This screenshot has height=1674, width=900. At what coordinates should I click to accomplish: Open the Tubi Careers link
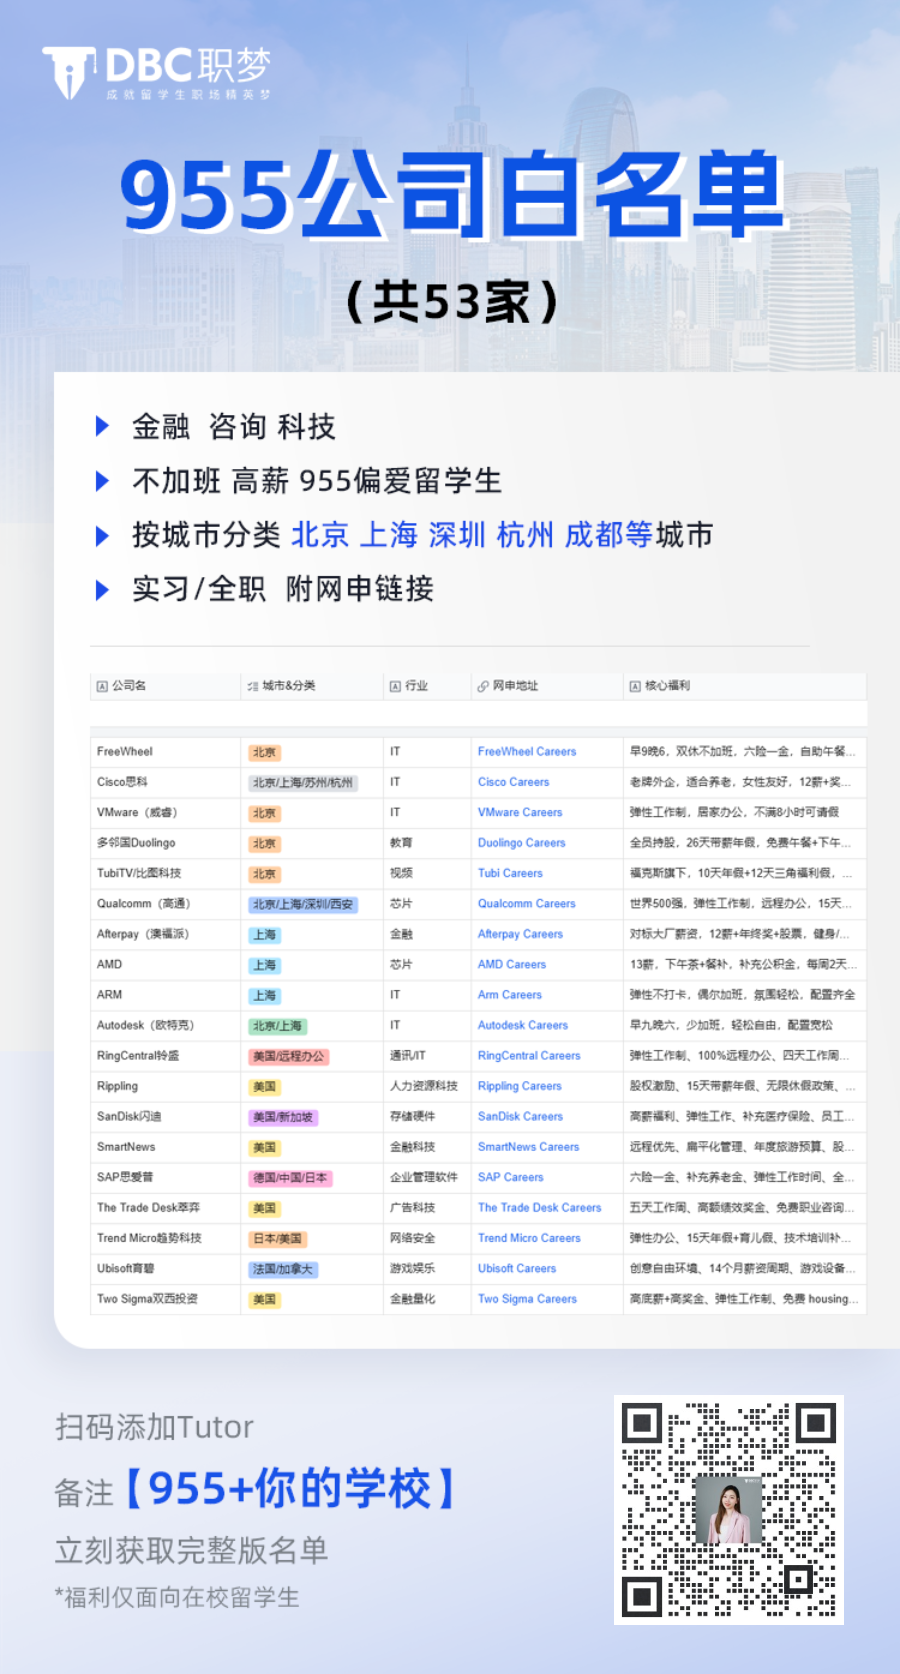(x=510, y=873)
